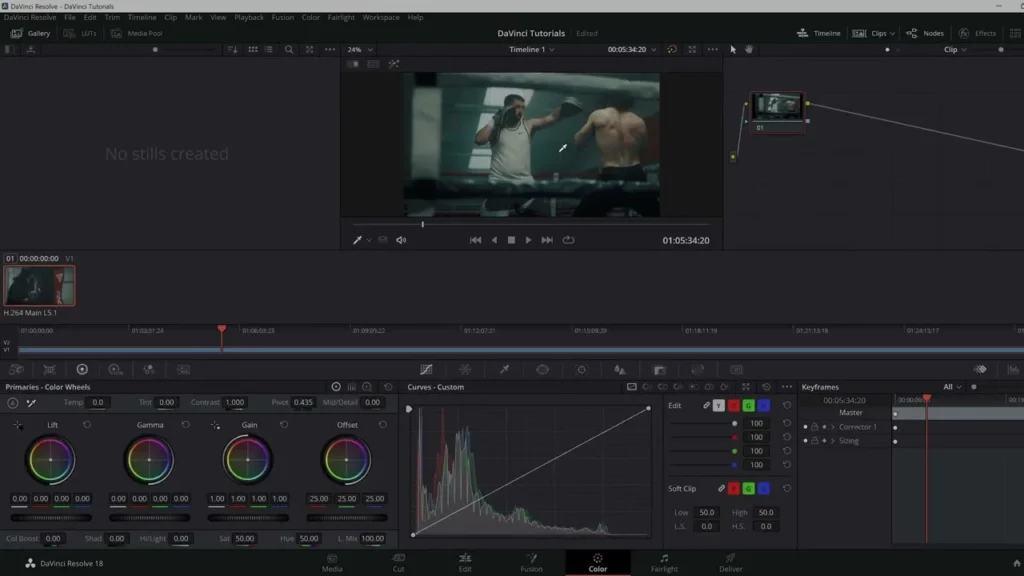1024x576 pixels.
Task: Toggle the green curve Edit channel
Action: pos(748,406)
